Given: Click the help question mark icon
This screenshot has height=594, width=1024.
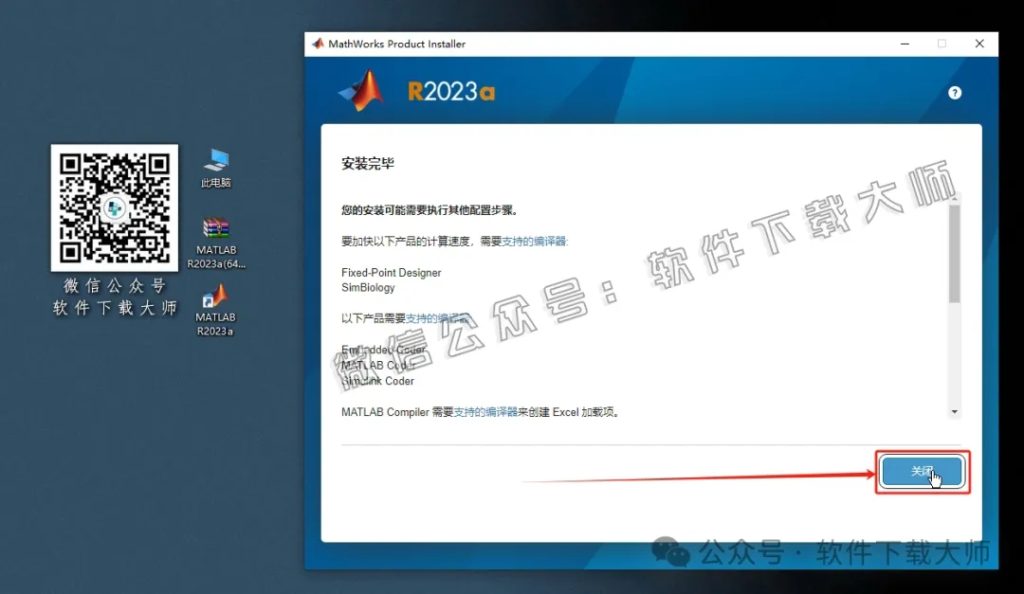Looking at the screenshot, I should click(954, 92).
